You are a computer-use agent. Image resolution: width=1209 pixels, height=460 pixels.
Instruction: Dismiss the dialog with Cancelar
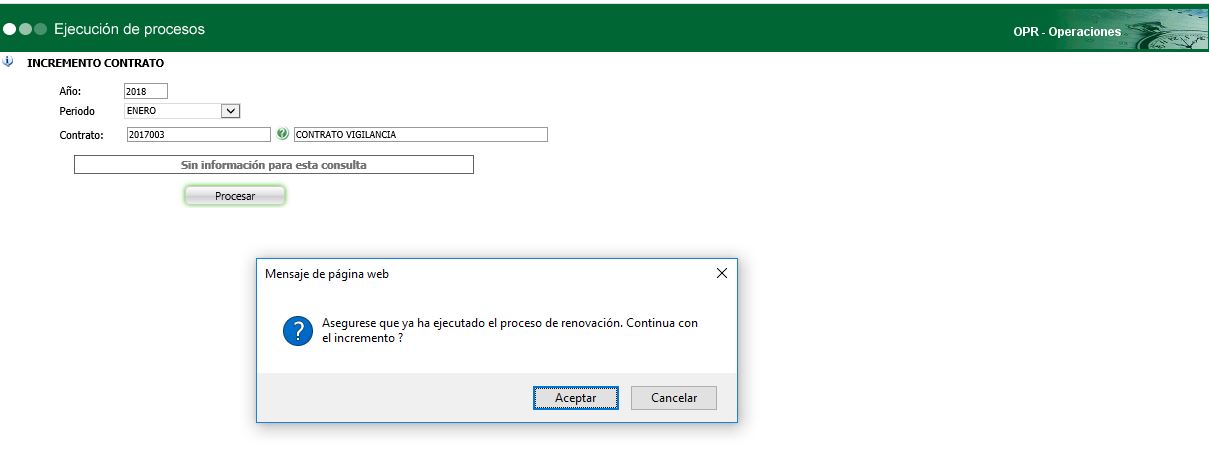[x=674, y=398]
